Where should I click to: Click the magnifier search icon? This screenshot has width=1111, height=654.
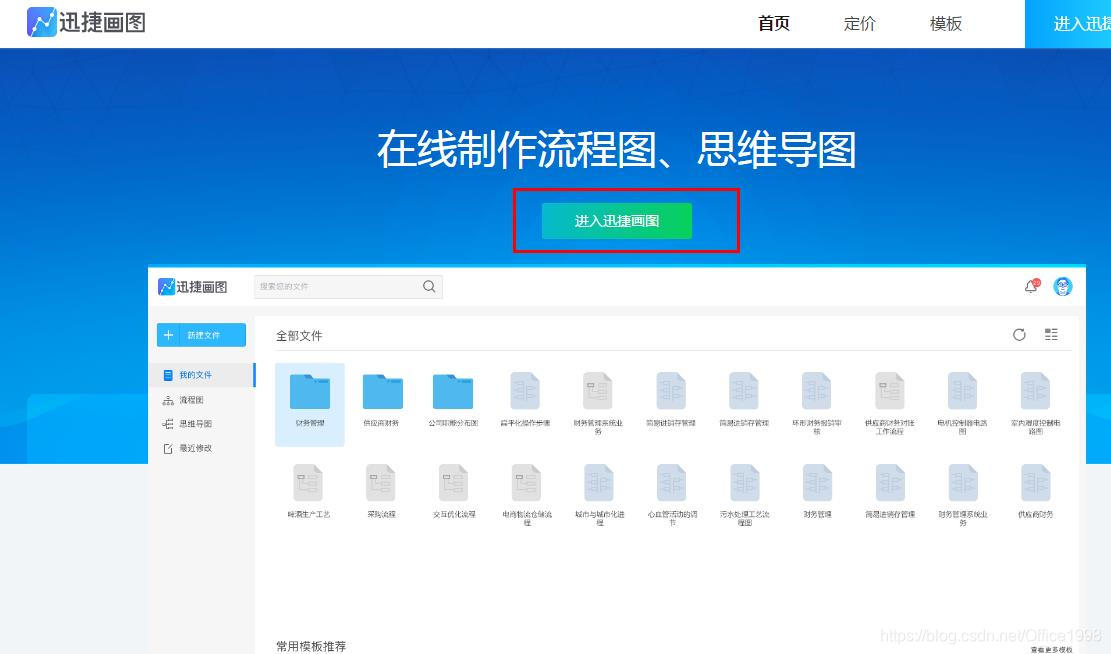[x=429, y=286]
